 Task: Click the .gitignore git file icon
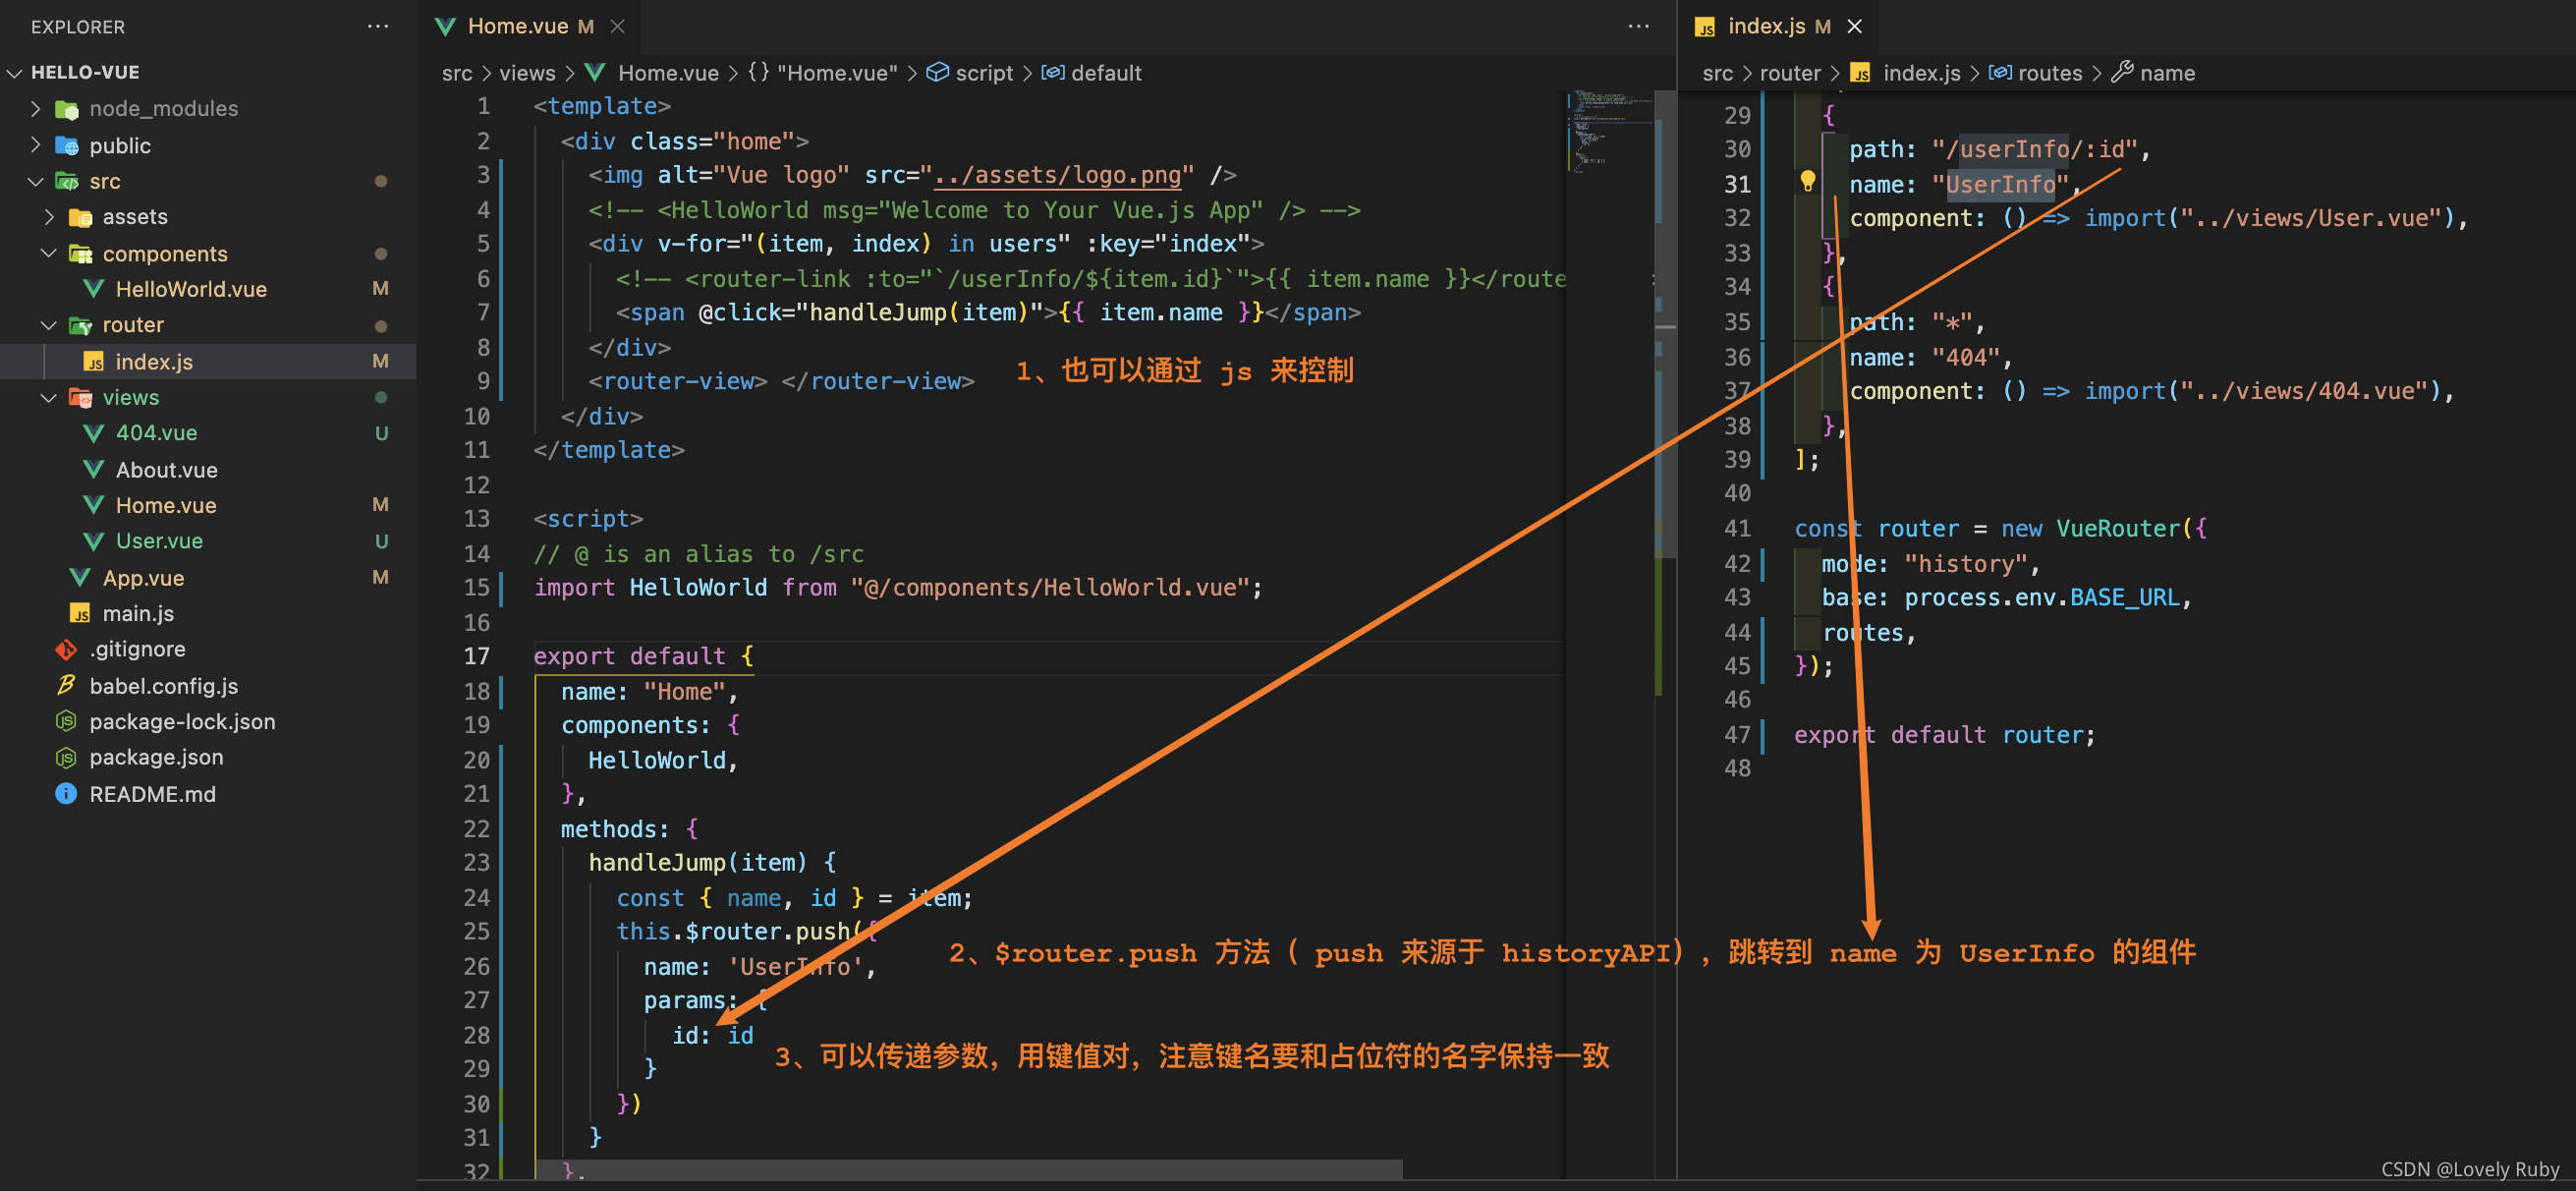tap(66, 649)
